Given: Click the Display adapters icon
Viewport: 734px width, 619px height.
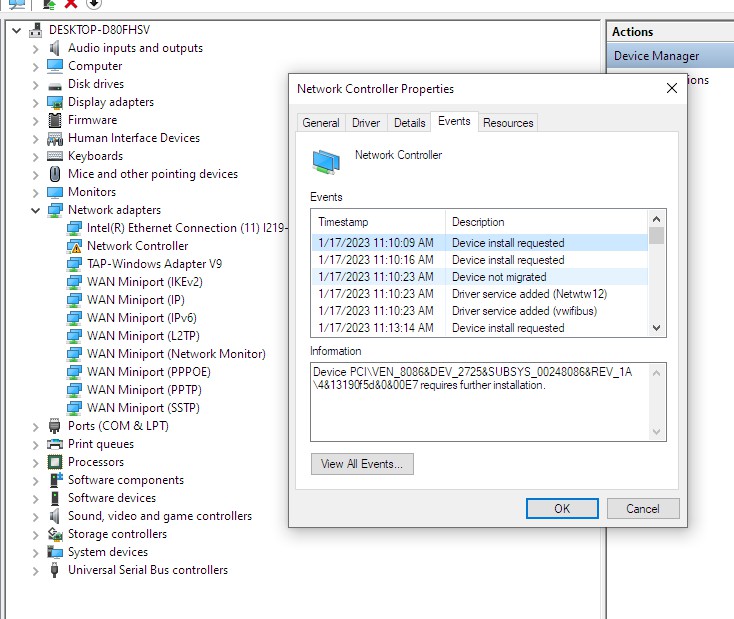Looking at the screenshot, I should coord(56,102).
